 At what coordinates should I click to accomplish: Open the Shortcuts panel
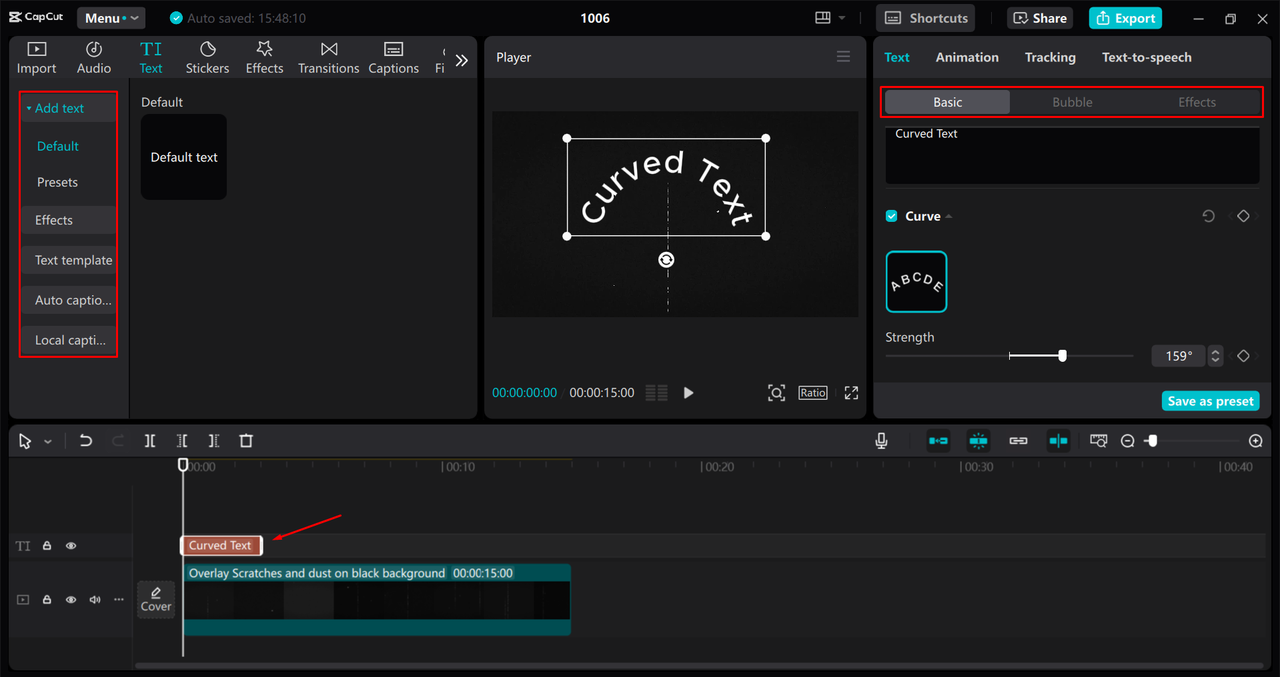(x=926, y=18)
